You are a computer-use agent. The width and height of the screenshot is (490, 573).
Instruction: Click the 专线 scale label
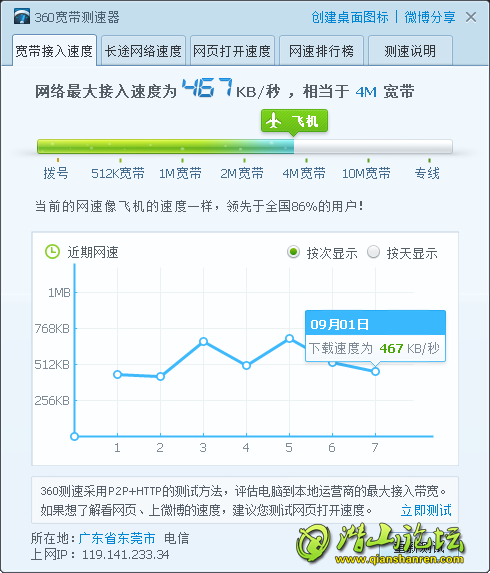point(427,173)
